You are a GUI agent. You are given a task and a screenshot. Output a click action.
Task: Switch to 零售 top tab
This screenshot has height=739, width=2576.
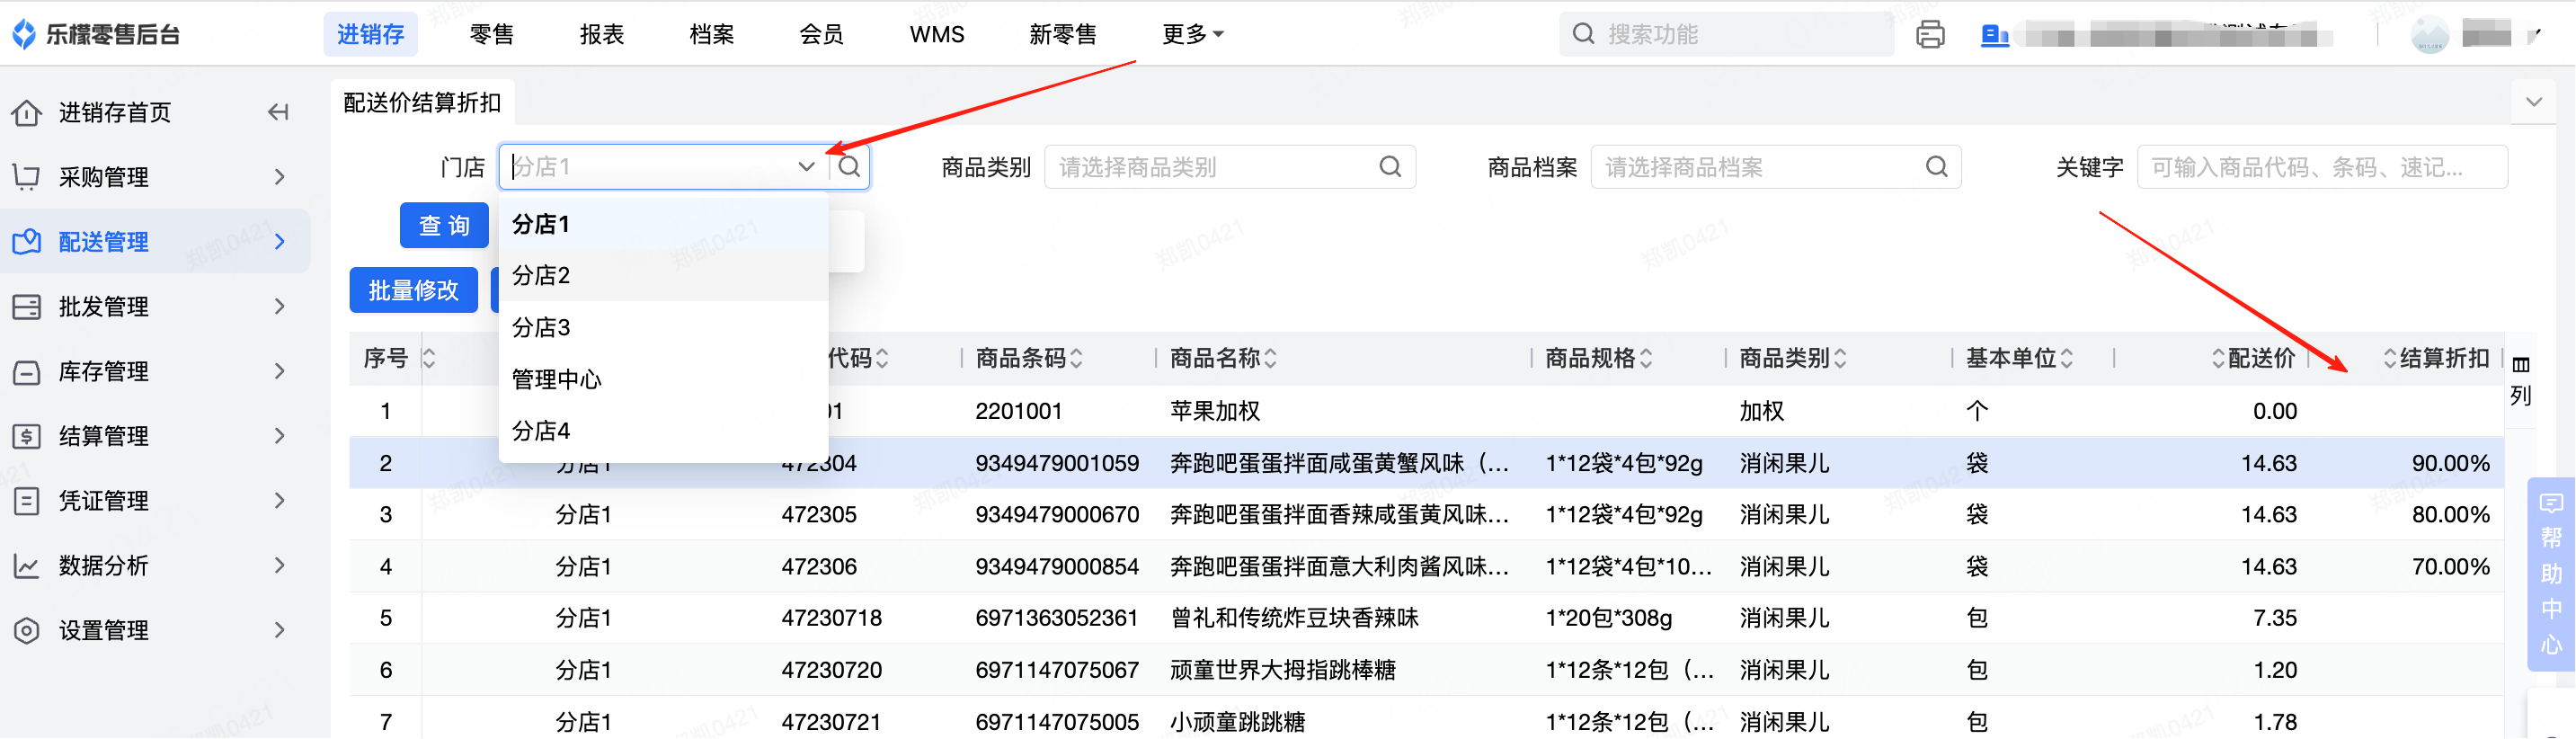491,34
